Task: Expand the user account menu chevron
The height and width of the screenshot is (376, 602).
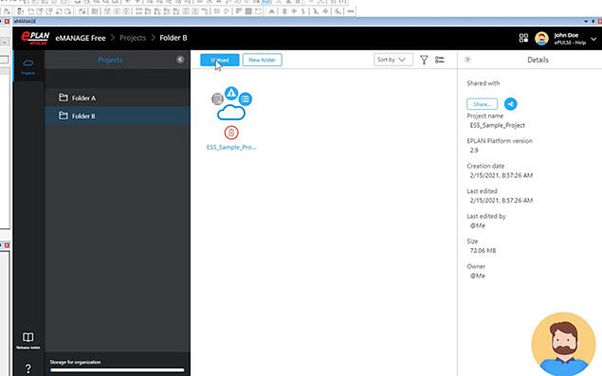Action: pos(594,39)
